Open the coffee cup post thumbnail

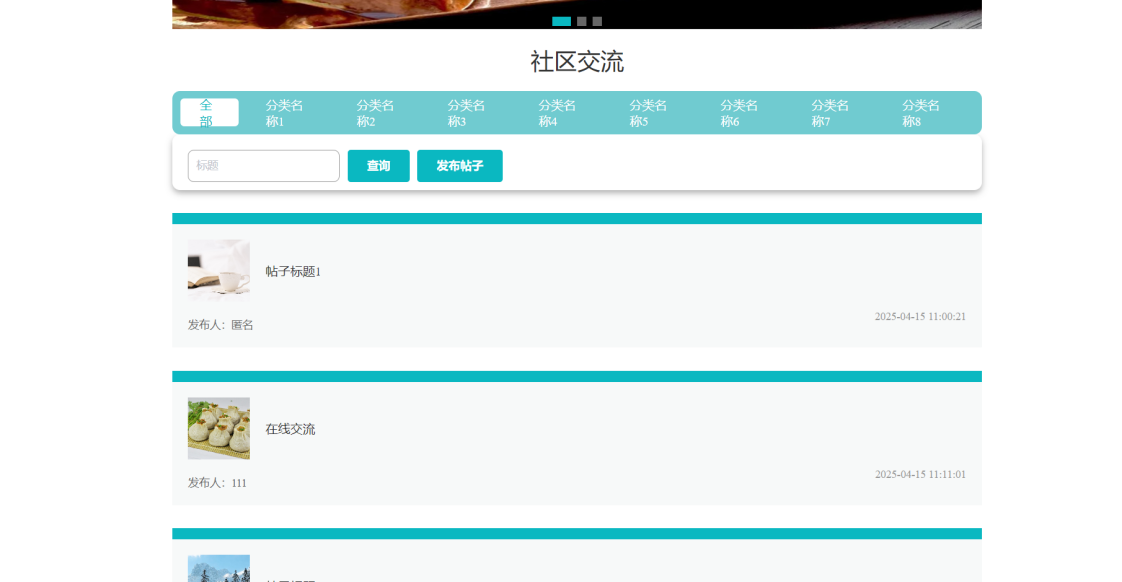(219, 270)
